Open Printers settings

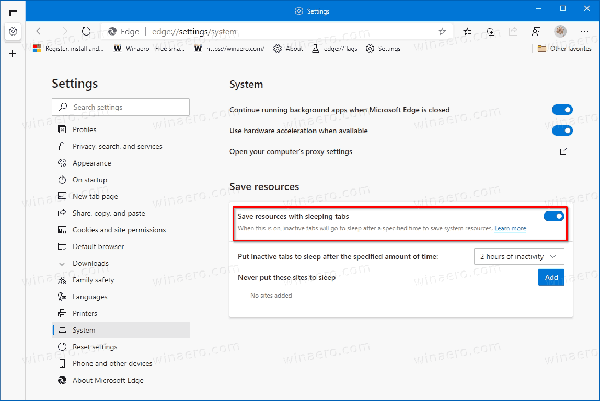[121, 313]
